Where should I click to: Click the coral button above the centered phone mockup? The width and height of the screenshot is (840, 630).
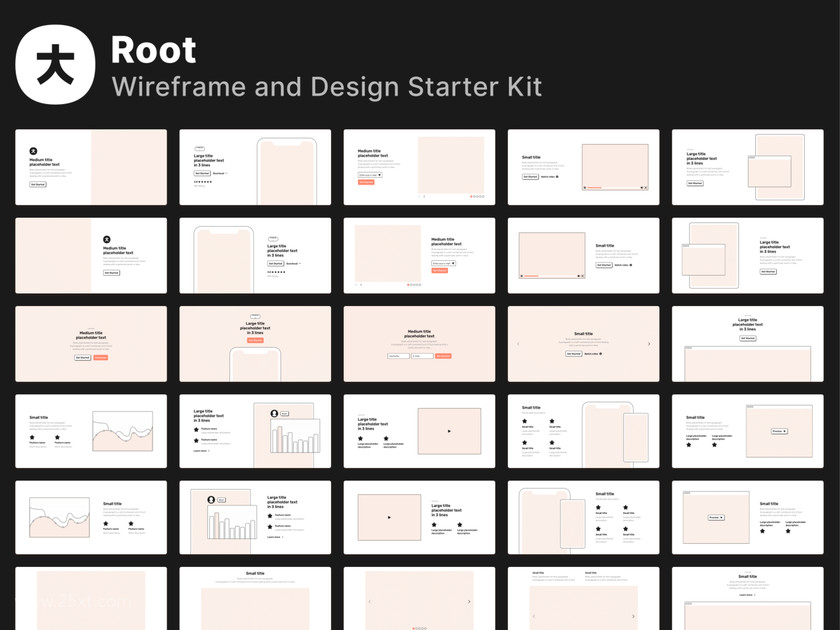coord(255,340)
